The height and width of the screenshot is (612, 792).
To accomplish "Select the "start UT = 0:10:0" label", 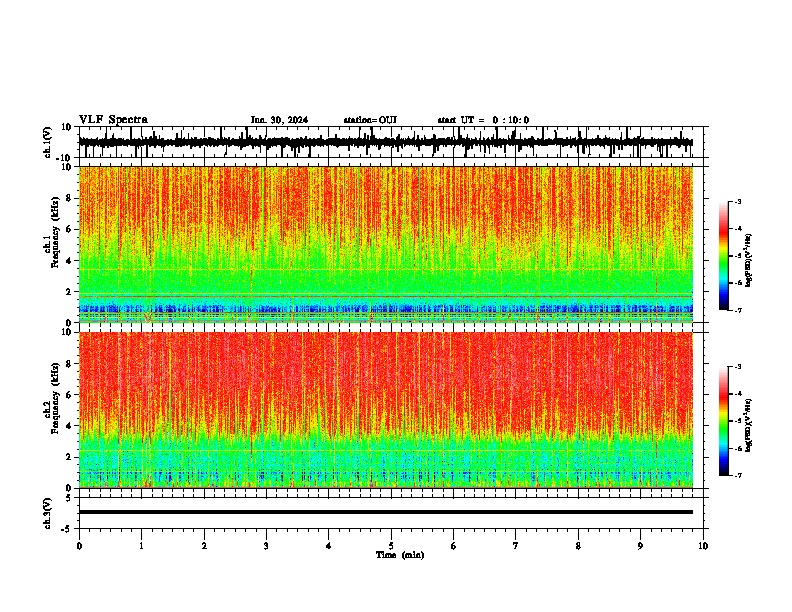I will click(483, 120).
